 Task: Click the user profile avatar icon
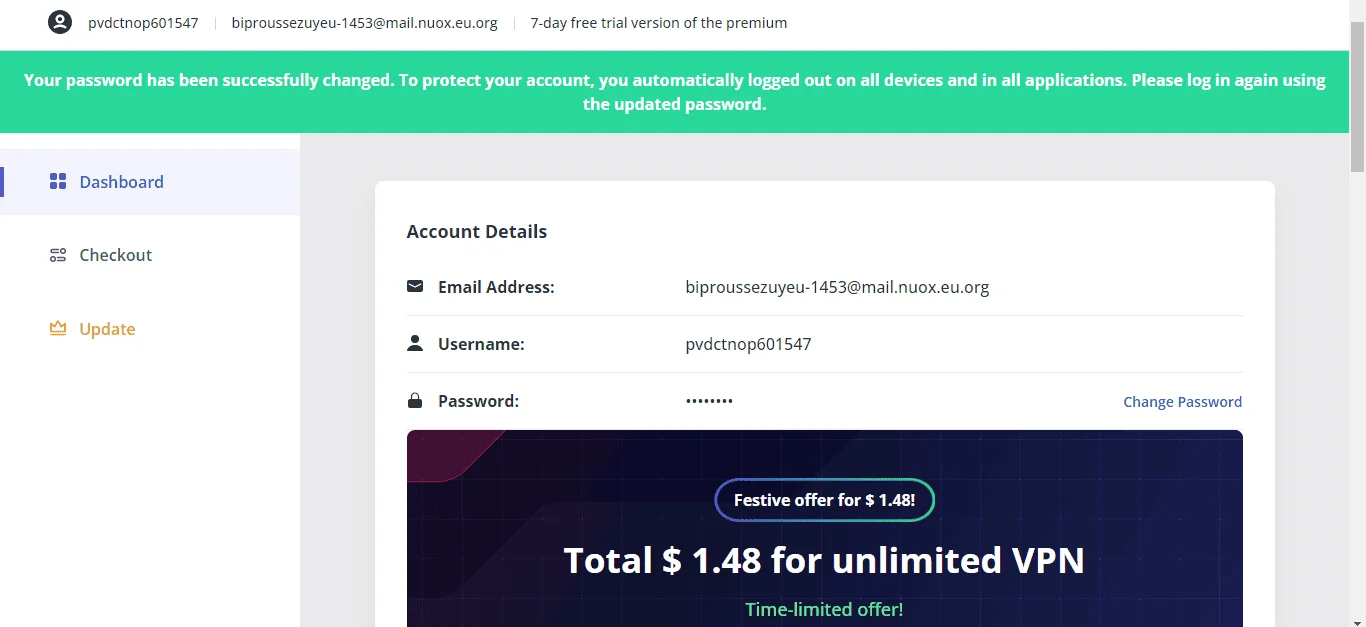coord(60,22)
